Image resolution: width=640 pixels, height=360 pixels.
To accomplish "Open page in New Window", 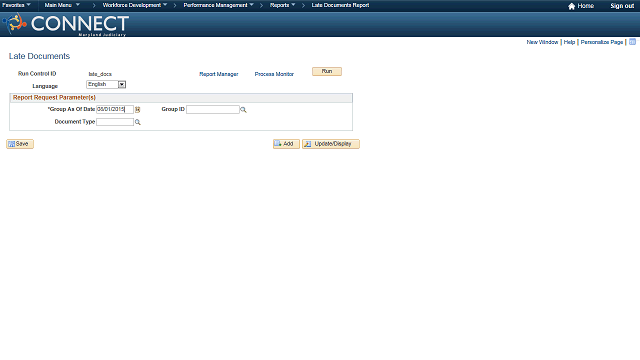I will coord(542,42).
